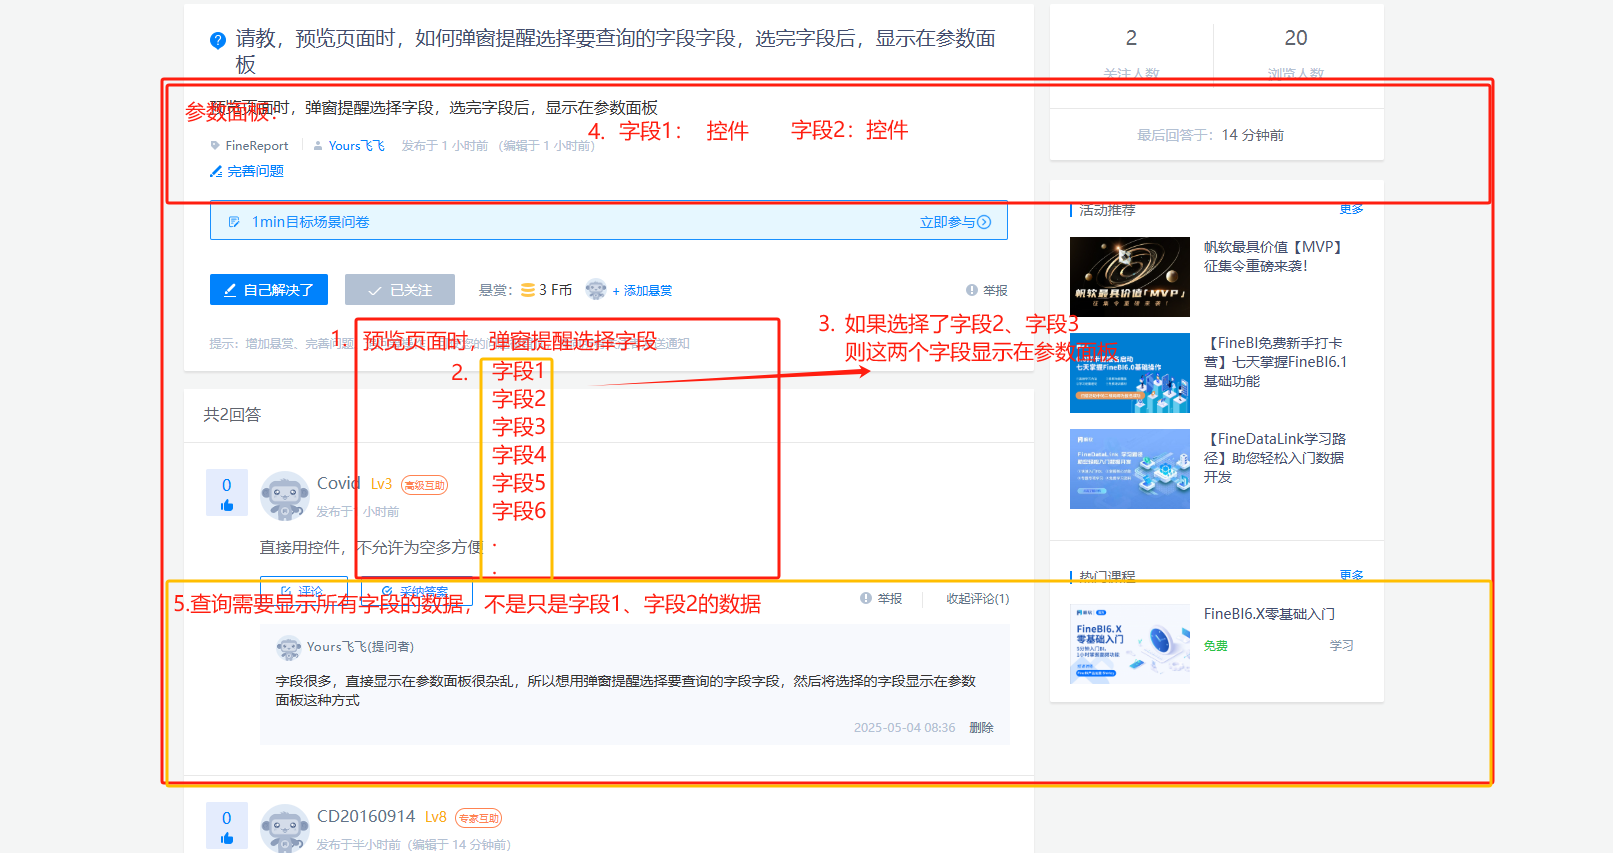Screen dimensions: 1613x853
Task: Click commenter avatar in the comment box
Action: (x=289, y=647)
